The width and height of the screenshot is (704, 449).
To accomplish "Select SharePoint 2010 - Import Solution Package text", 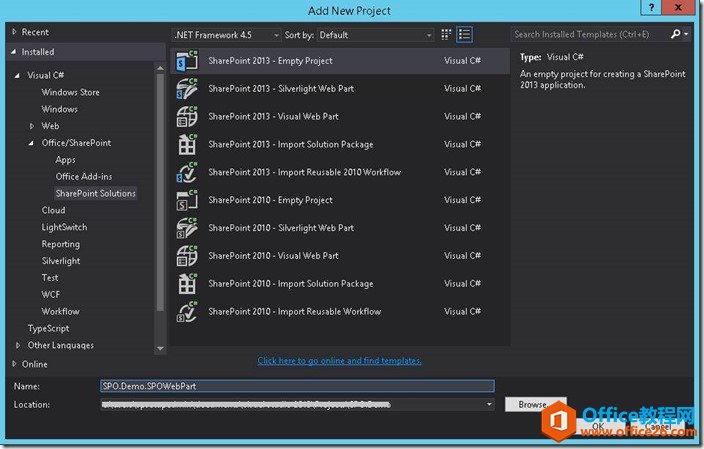I will tap(291, 283).
